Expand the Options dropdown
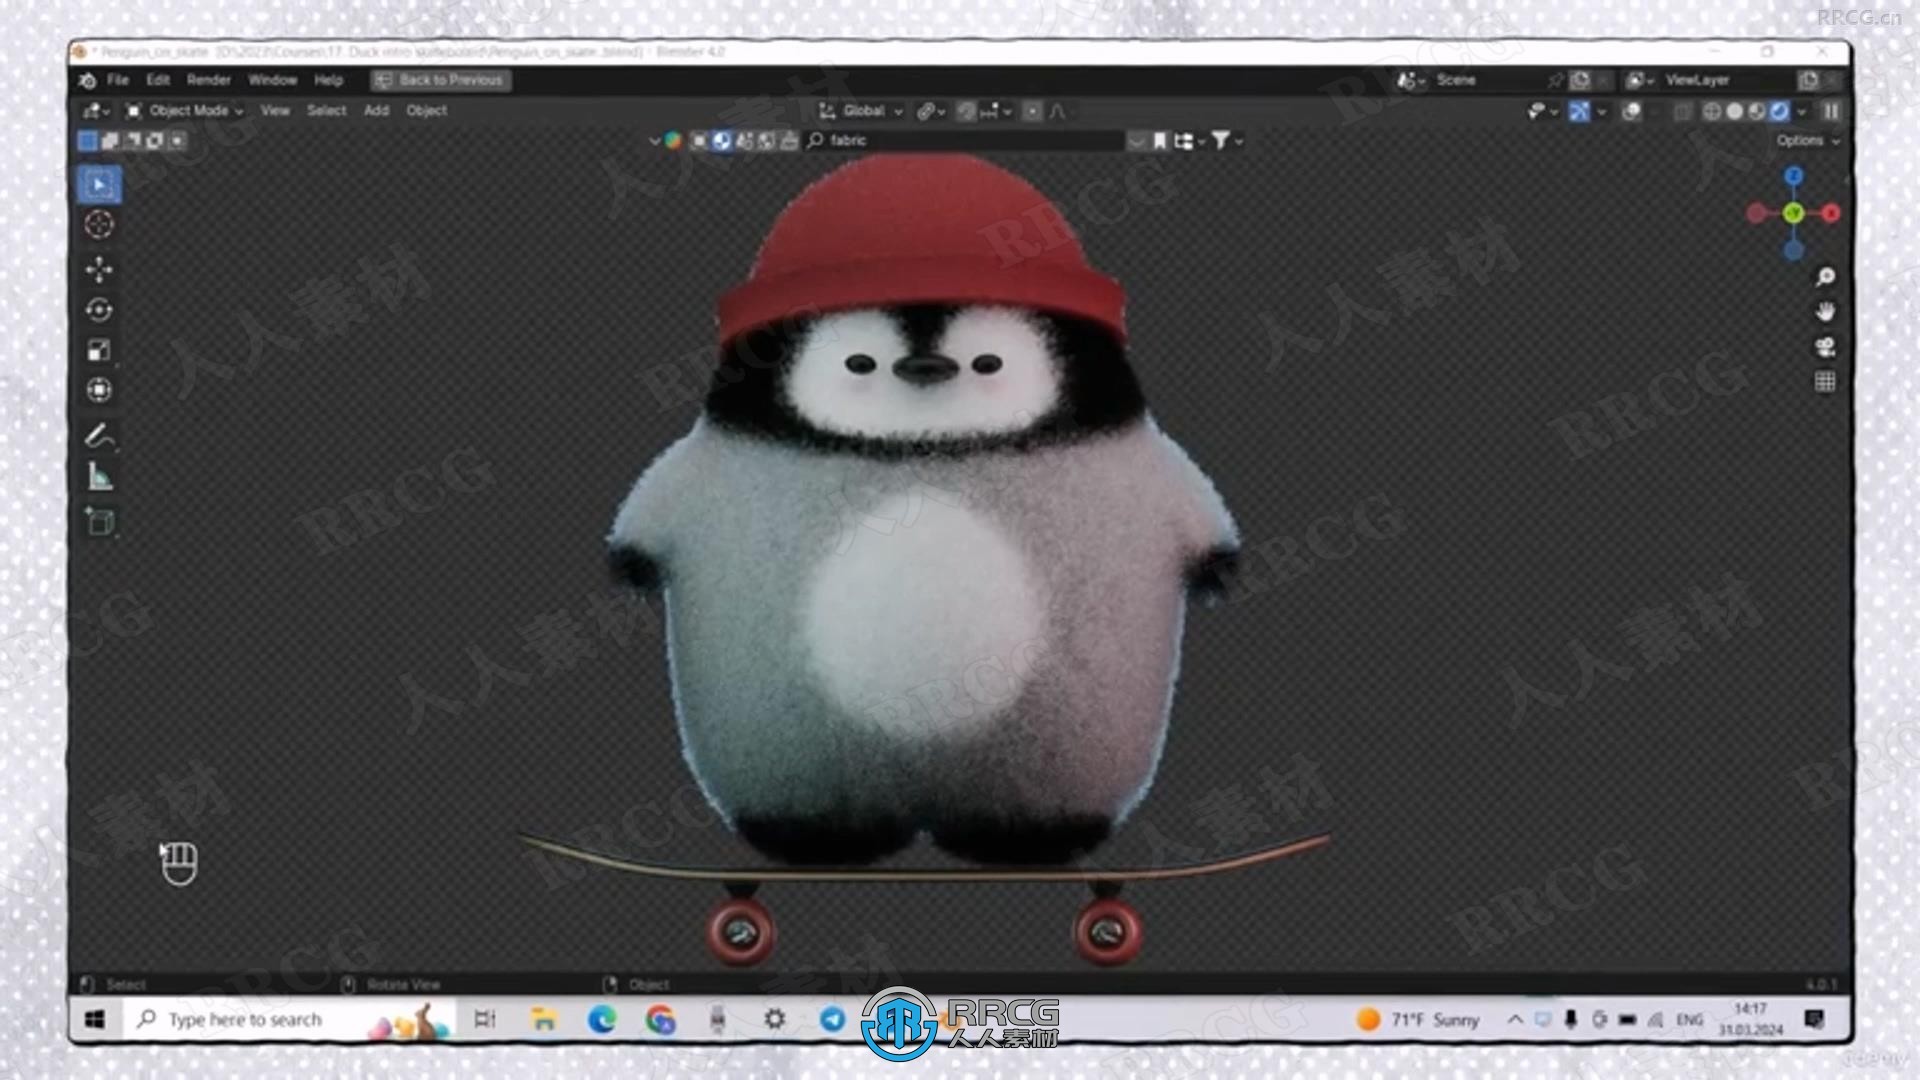This screenshot has width=1920, height=1080. [x=1808, y=141]
